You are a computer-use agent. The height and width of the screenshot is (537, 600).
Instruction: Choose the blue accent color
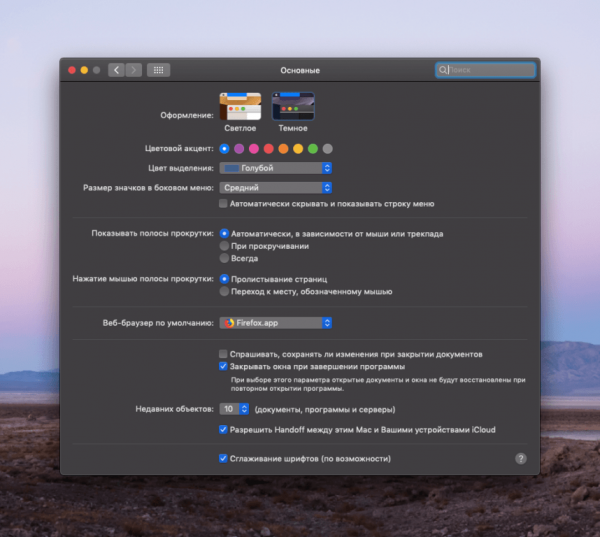pyautogui.click(x=225, y=149)
